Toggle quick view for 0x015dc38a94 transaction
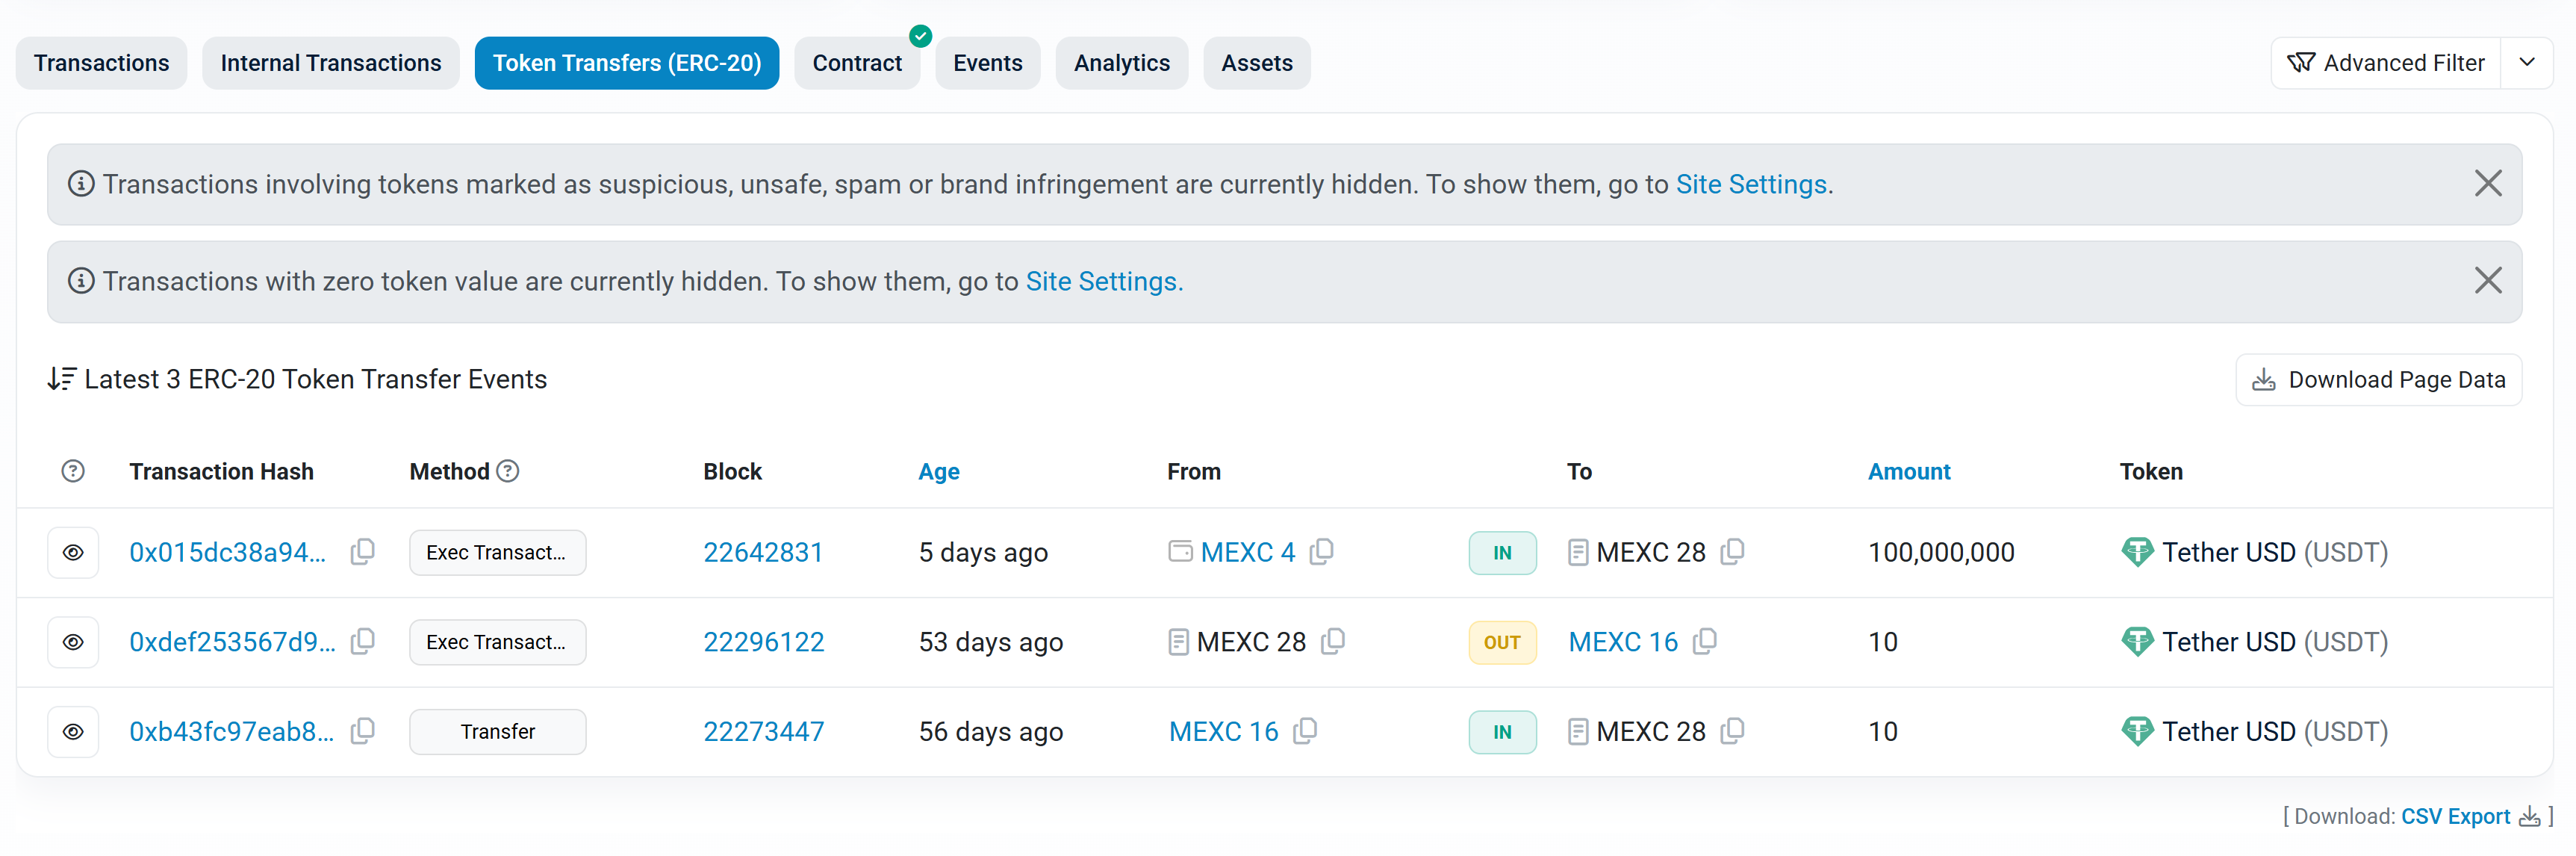The width and height of the screenshot is (2576, 856). [x=73, y=552]
